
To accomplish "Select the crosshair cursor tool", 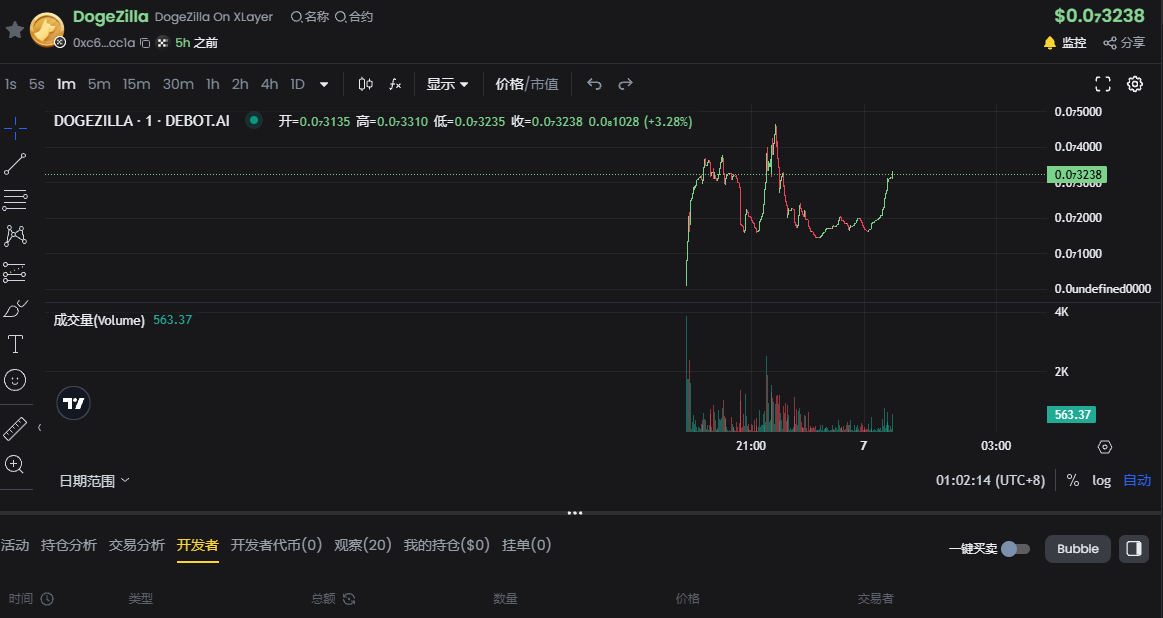I will point(16,128).
